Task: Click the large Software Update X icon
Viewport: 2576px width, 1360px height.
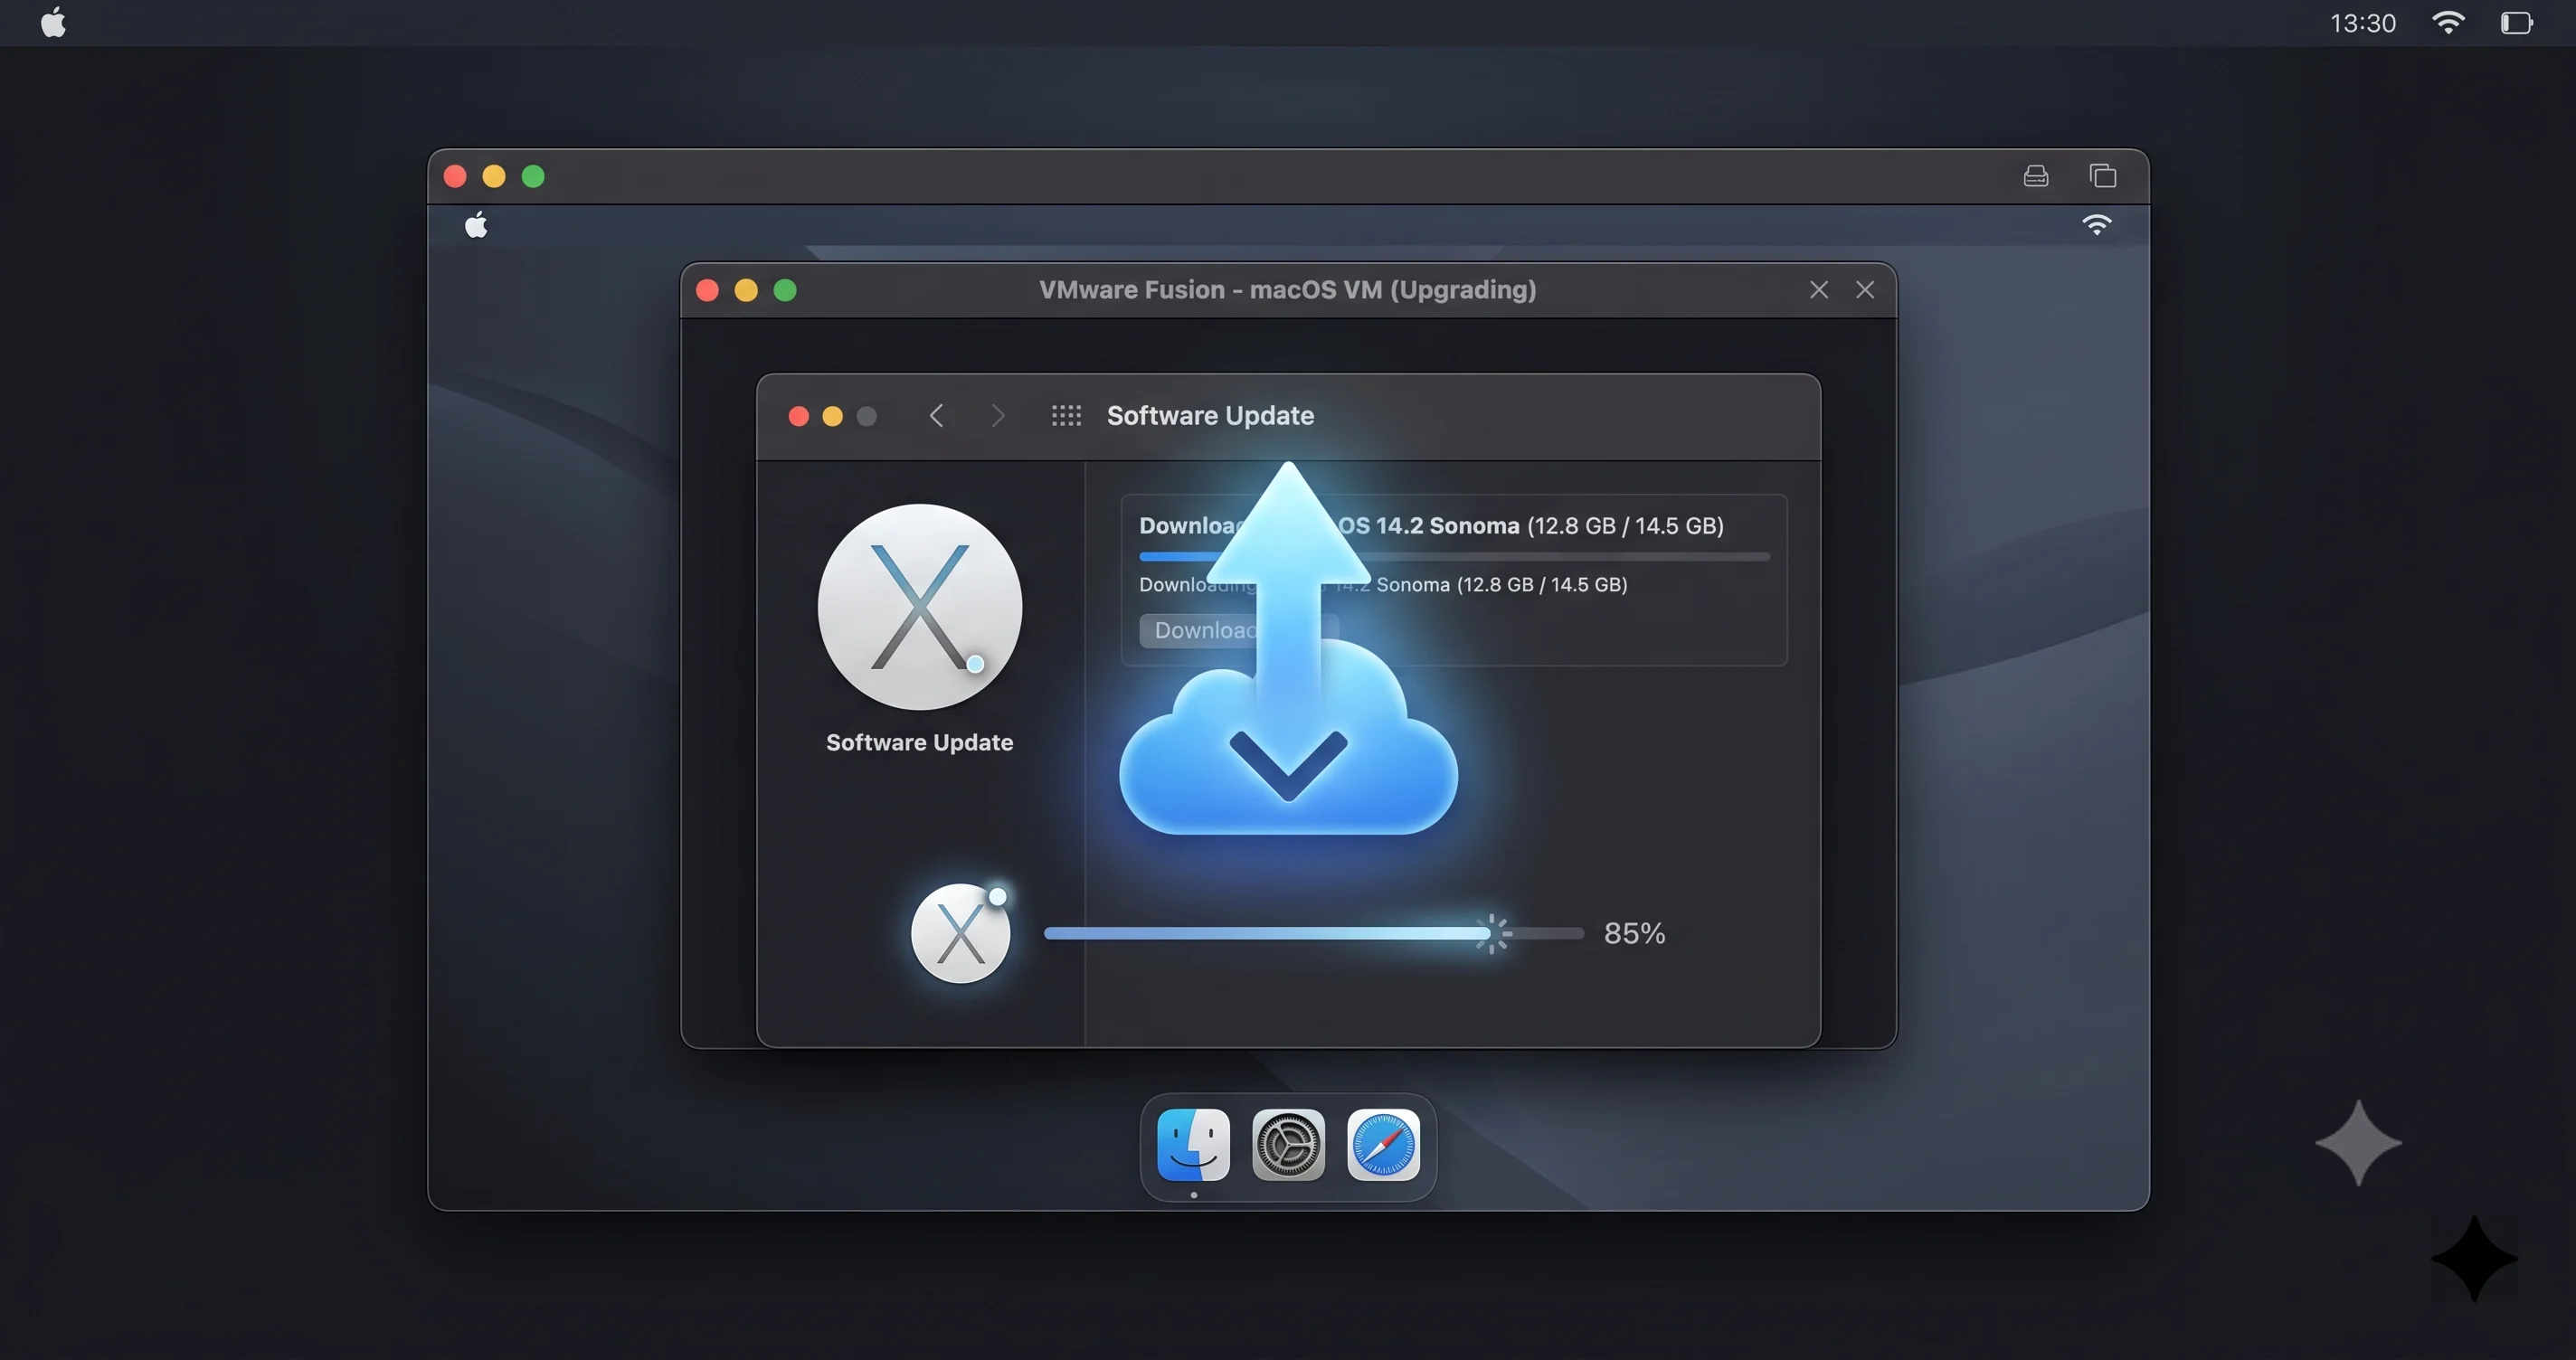Action: pyautogui.click(x=919, y=607)
